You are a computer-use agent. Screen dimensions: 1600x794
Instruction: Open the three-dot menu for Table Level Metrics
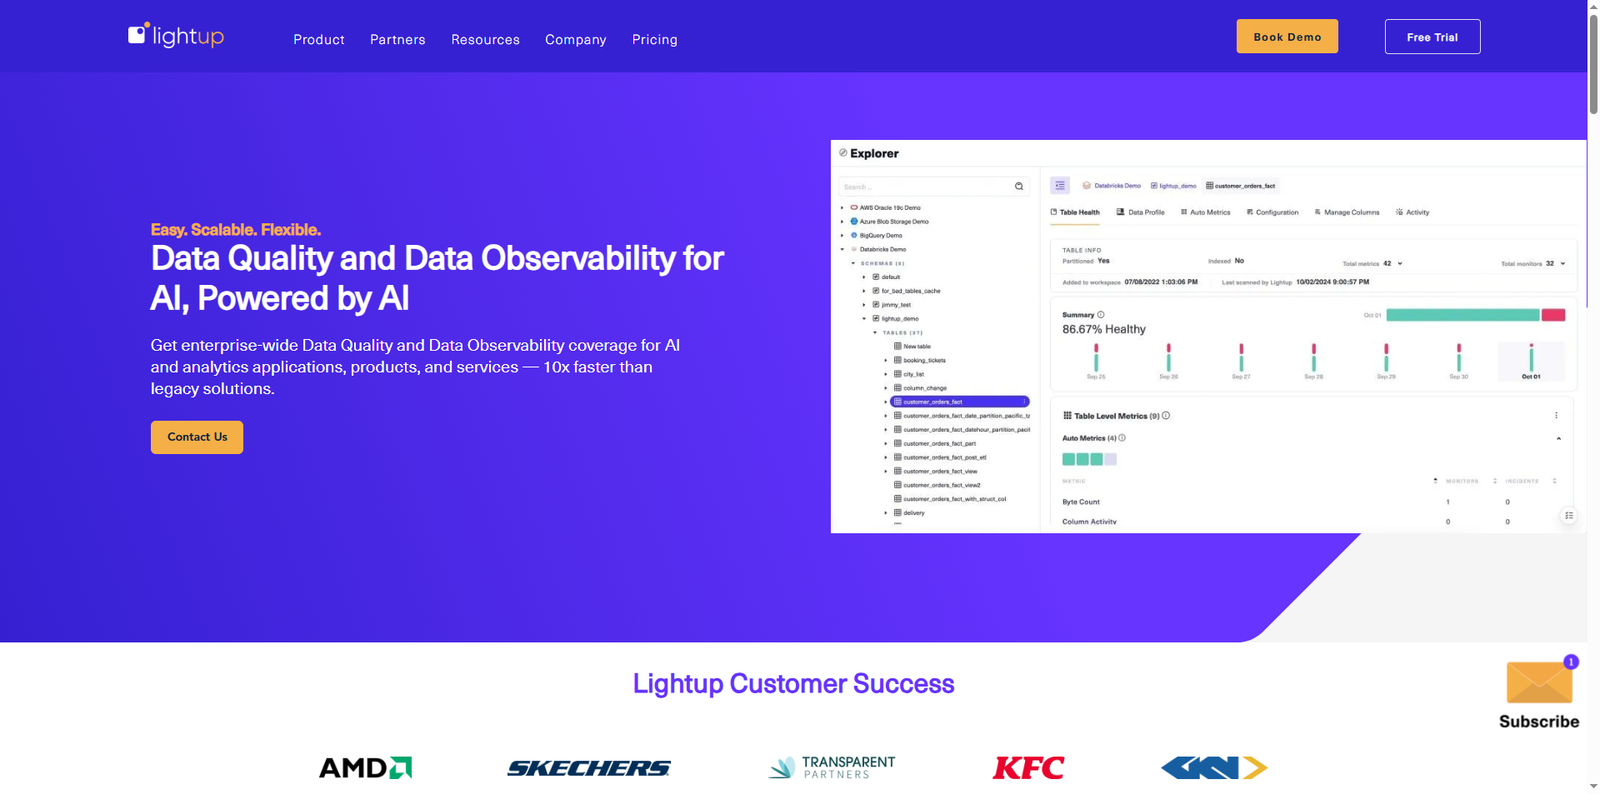(1556, 416)
